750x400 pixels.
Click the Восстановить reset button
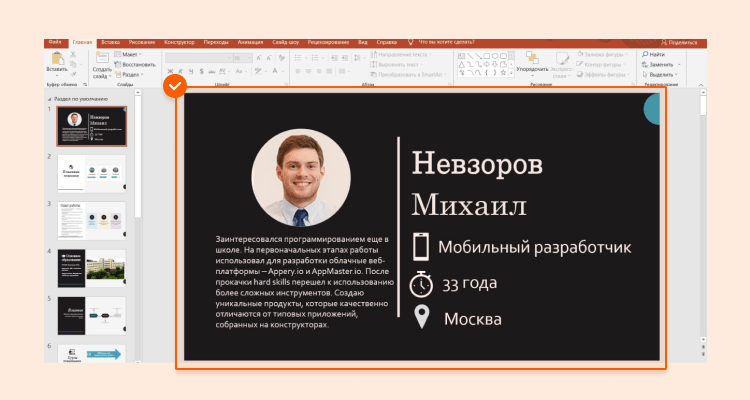point(135,65)
